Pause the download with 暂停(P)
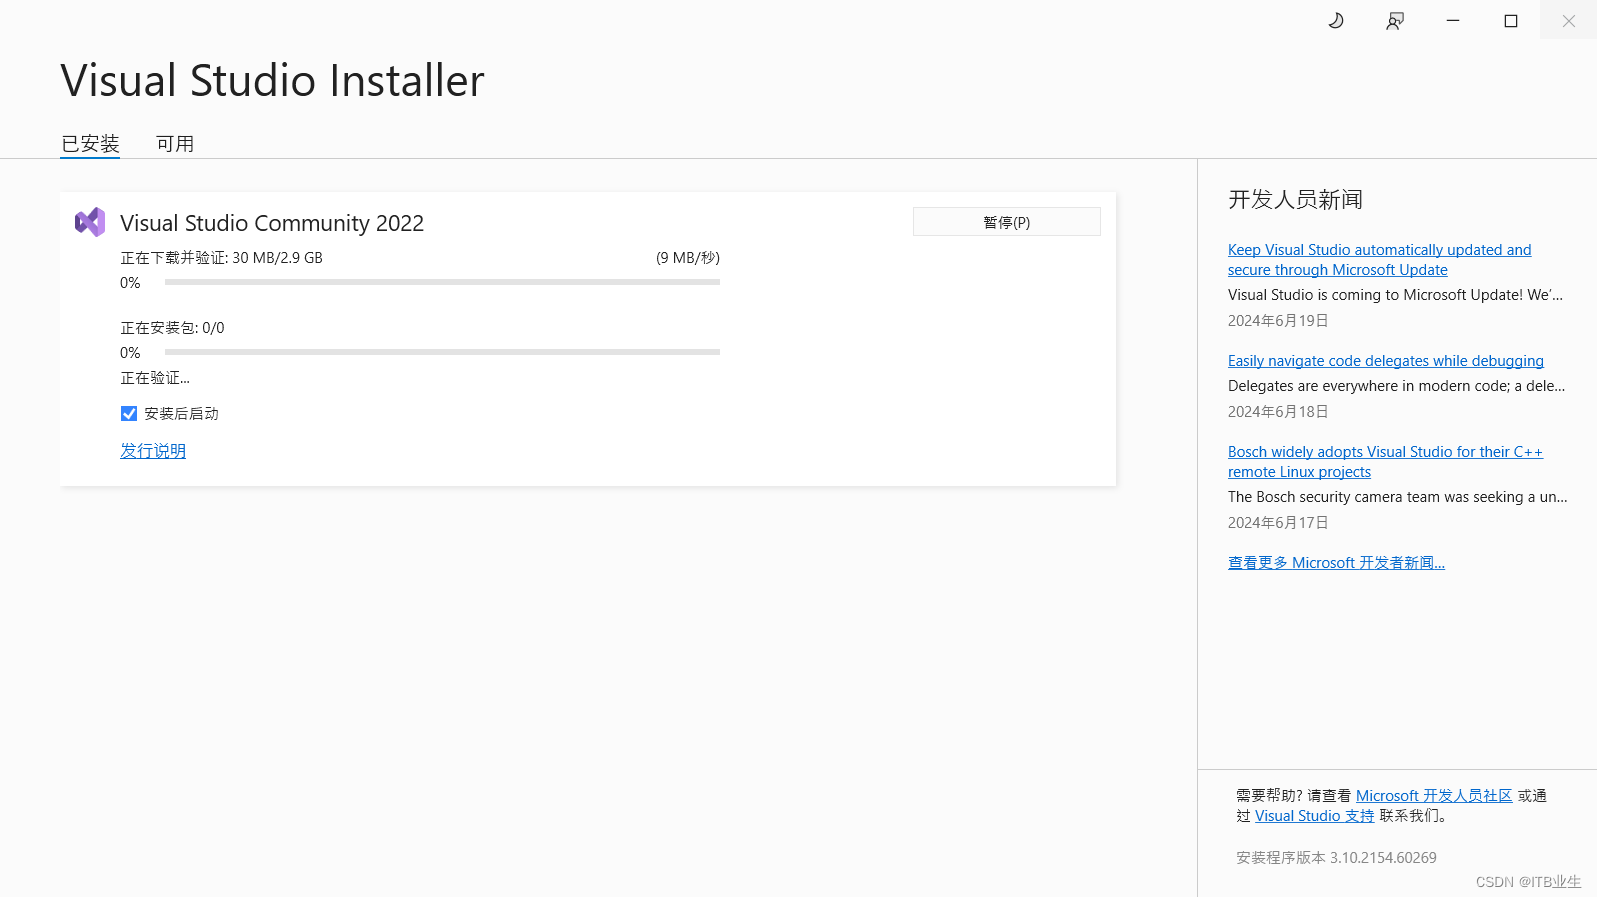Screen dimensions: 1597x897 point(1007,222)
